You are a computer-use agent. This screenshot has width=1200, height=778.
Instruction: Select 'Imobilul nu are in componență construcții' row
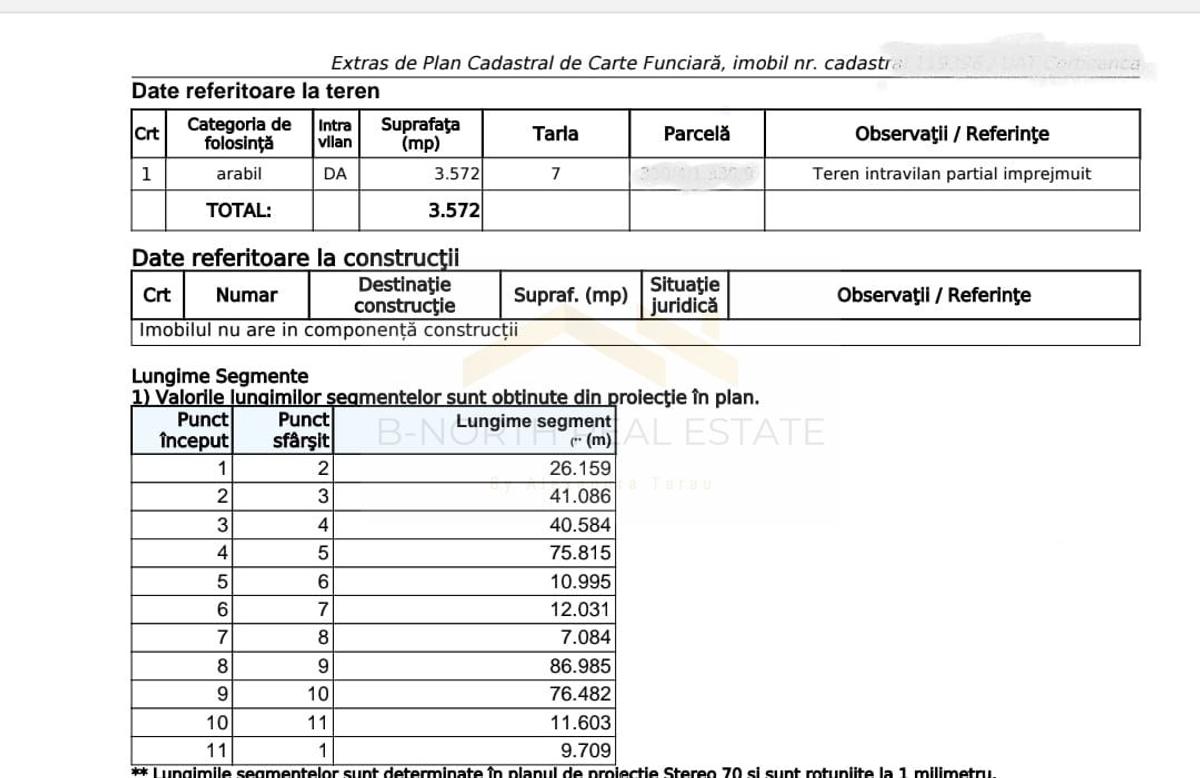328,330
